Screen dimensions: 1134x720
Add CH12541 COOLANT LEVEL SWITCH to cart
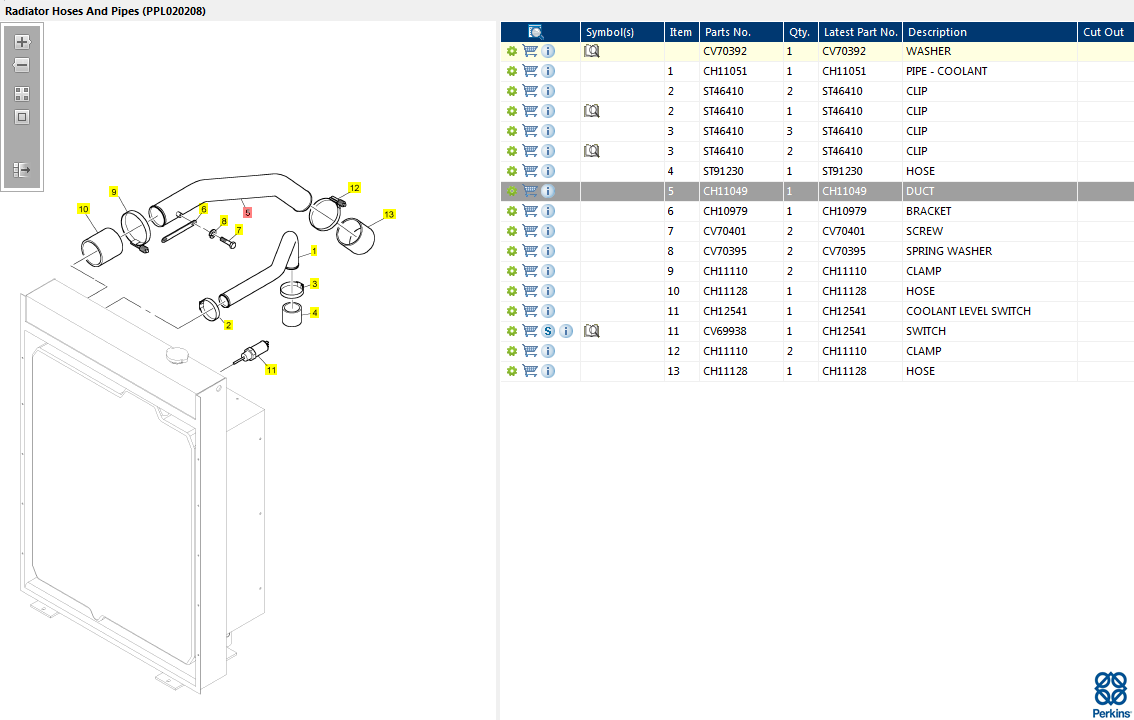point(530,311)
